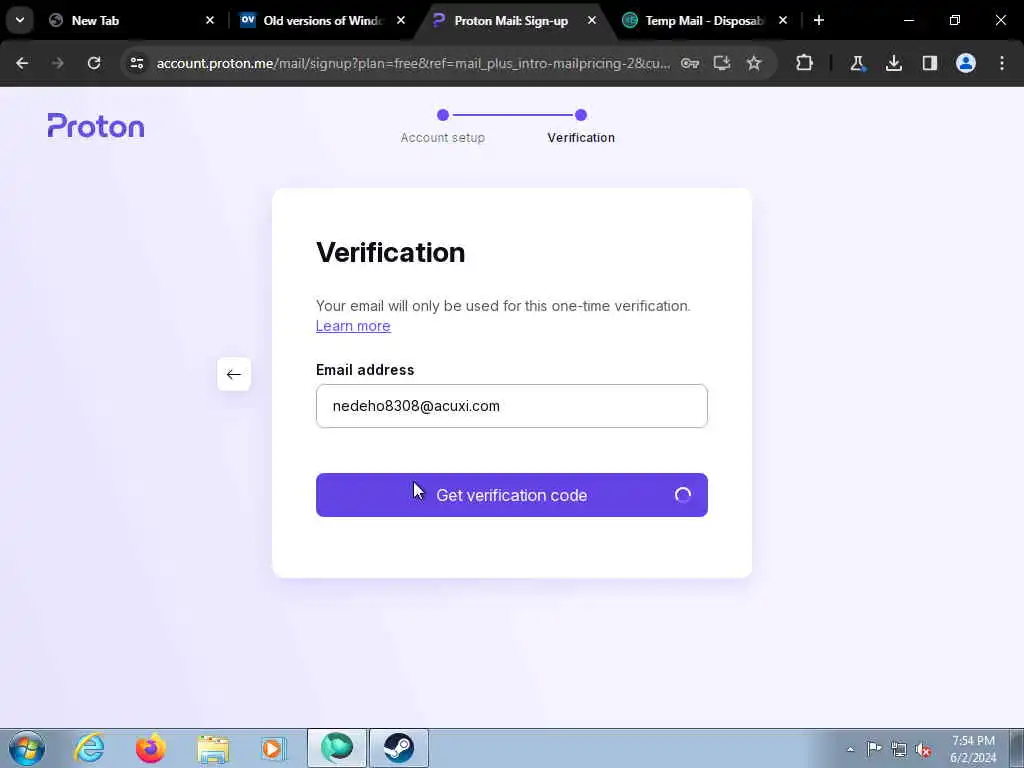Show hidden system tray icons
Screen dimensions: 1024x768
(850, 749)
